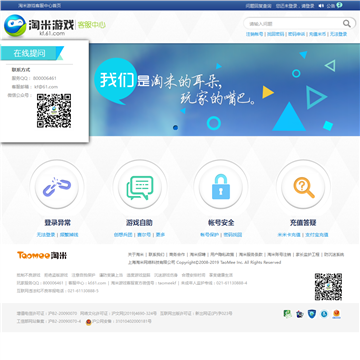Open 频繁掉线 under 登录异常
This screenshot has height=360, width=360.
69,235
